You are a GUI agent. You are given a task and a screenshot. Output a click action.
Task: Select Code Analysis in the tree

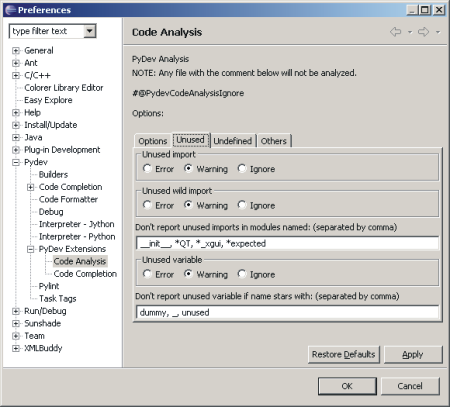pos(80,261)
